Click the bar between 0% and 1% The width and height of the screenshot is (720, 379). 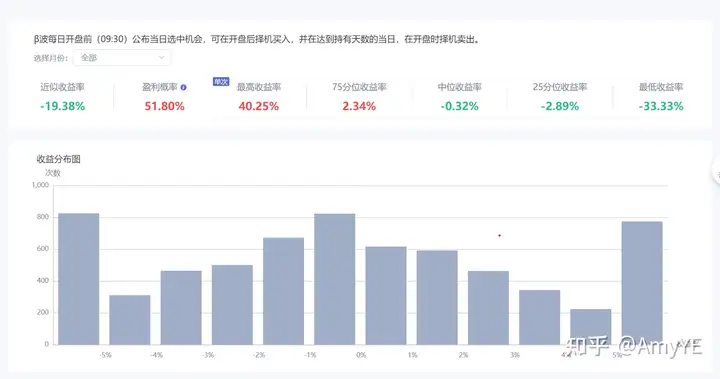pos(386,295)
